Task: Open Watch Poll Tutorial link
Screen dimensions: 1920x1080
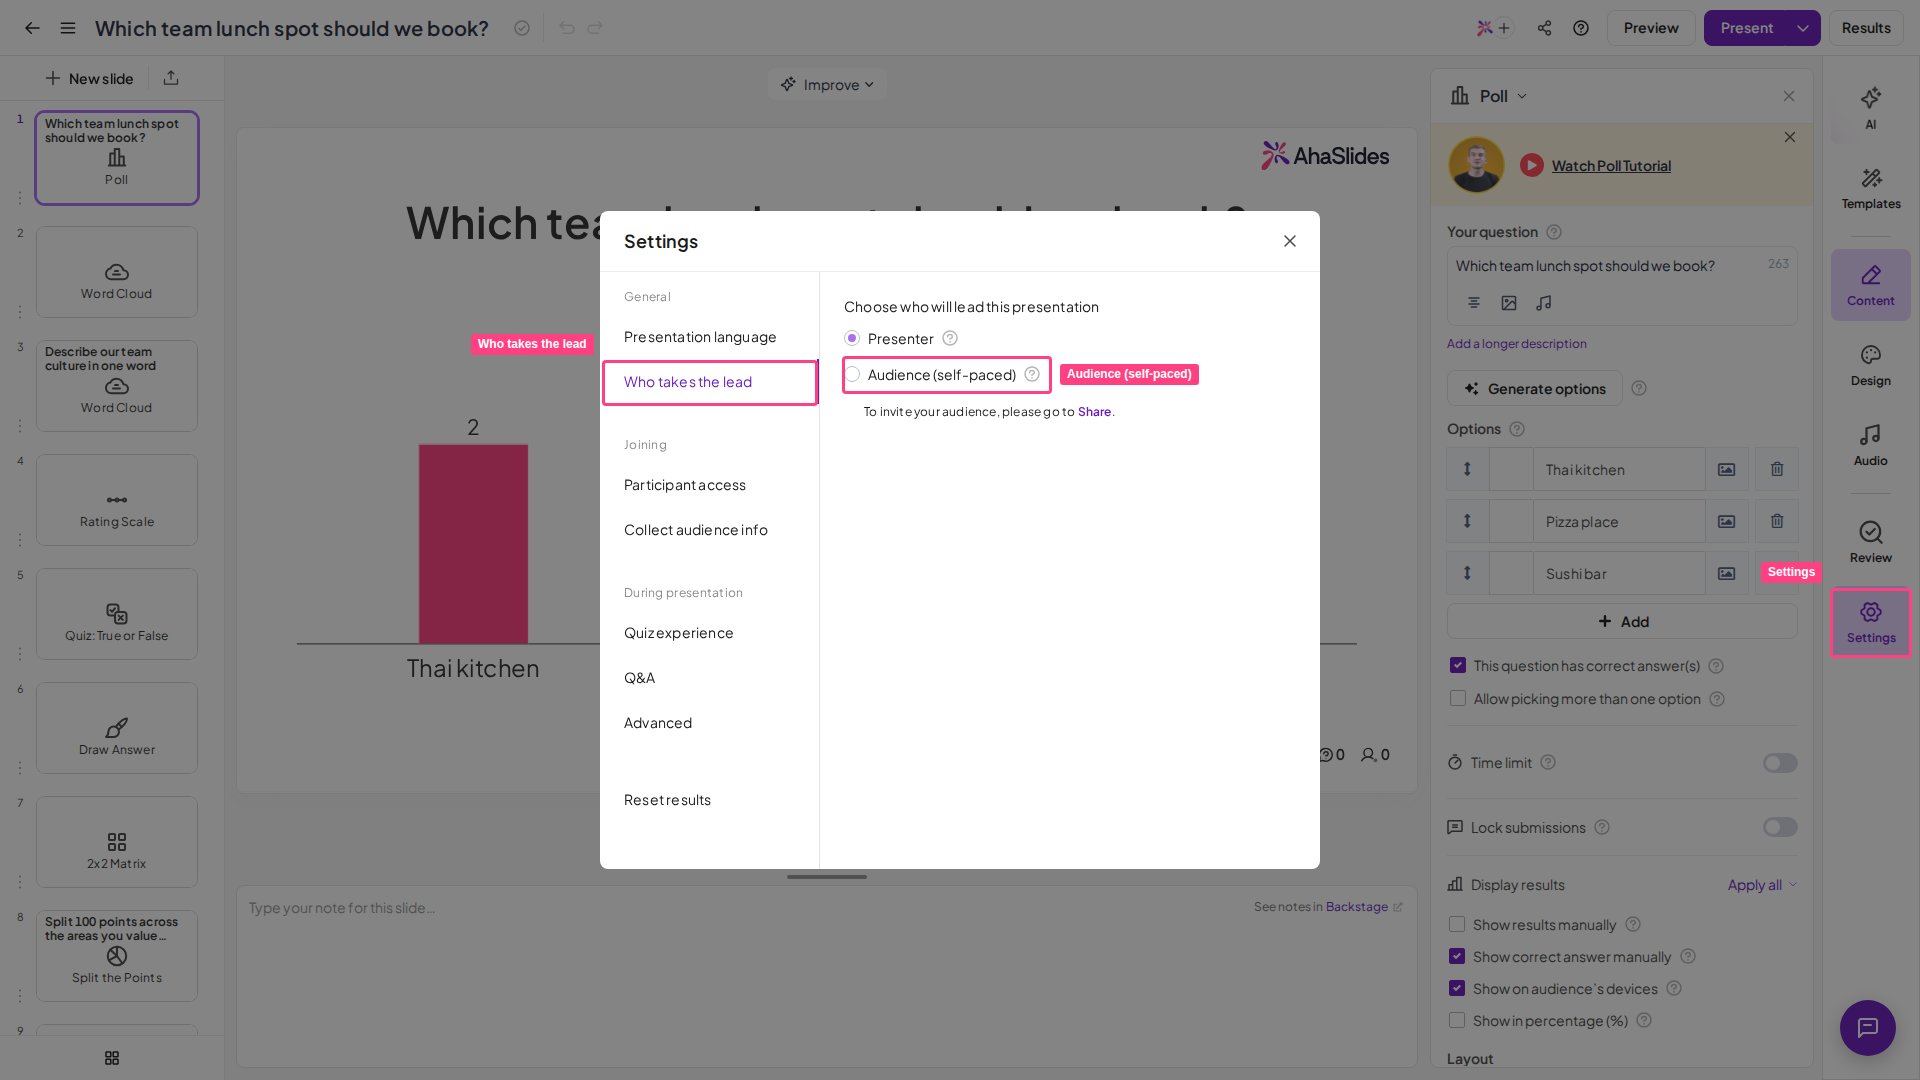Action: point(1611,166)
